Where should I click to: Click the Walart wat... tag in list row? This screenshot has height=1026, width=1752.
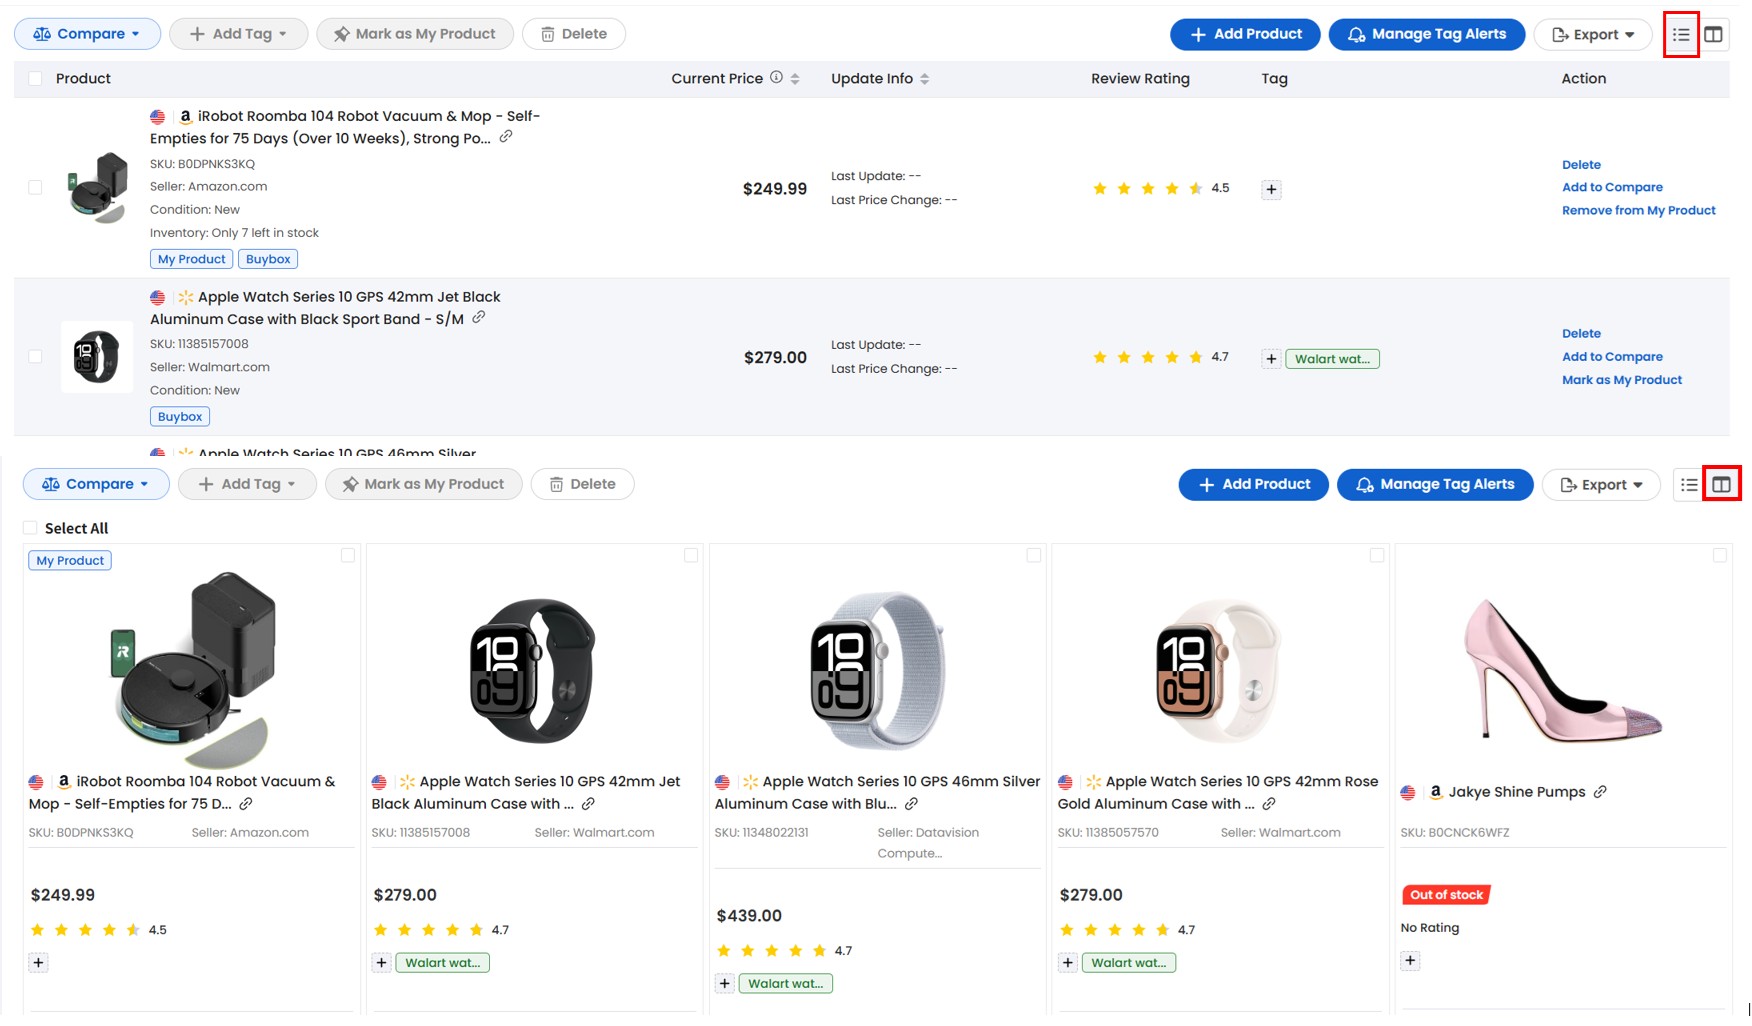(1332, 359)
